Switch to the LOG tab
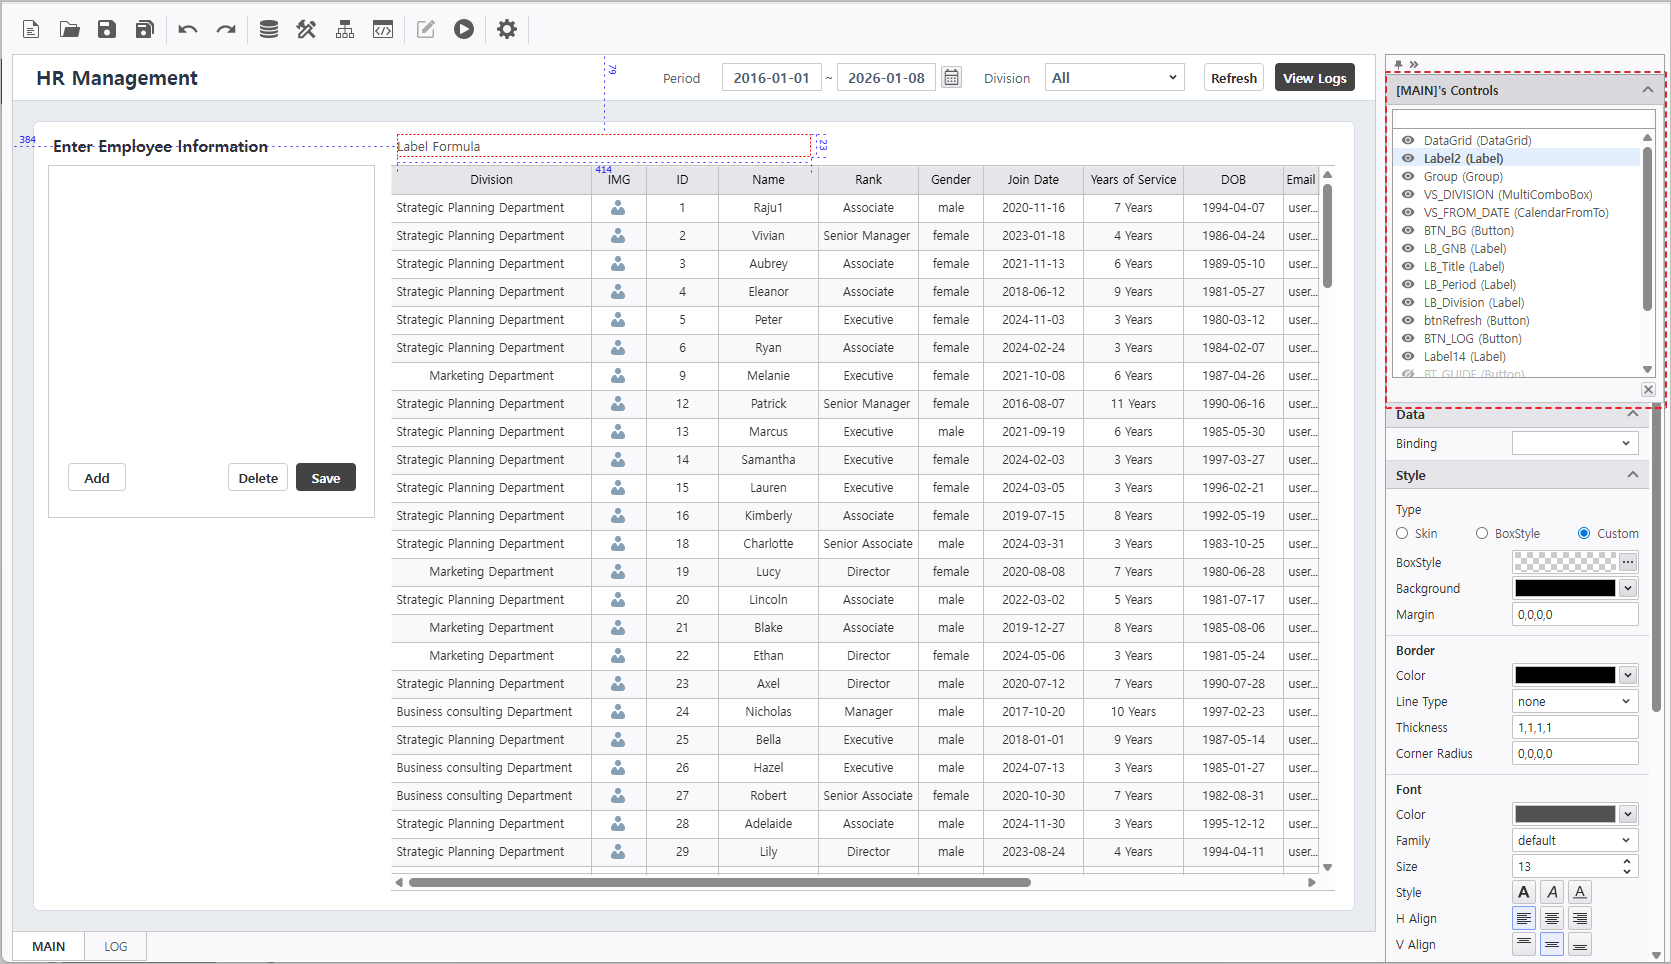 click(x=116, y=946)
